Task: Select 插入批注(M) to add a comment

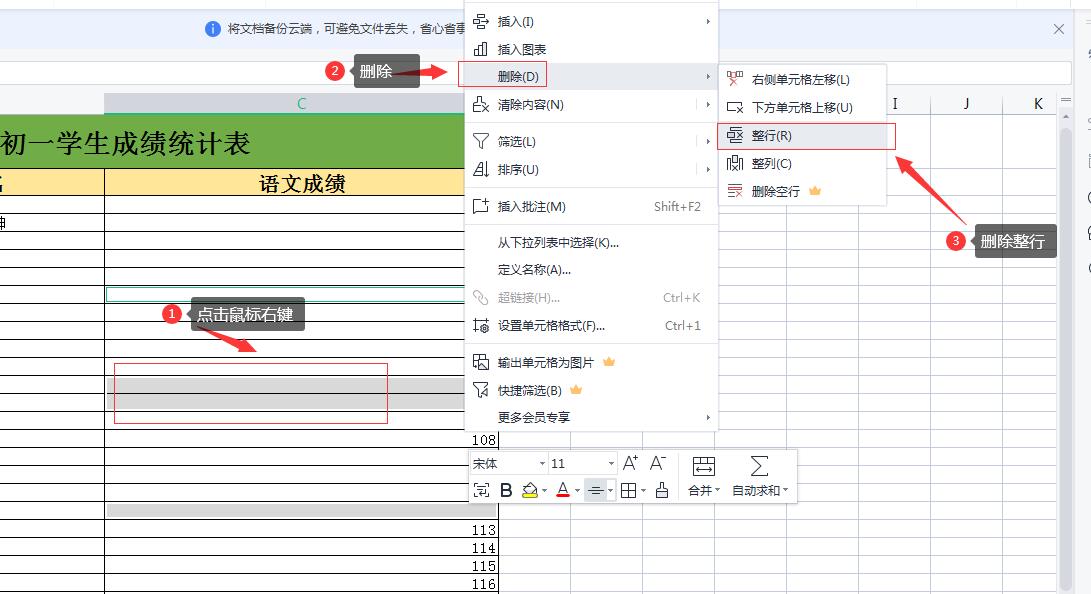Action: (x=591, y=207)
